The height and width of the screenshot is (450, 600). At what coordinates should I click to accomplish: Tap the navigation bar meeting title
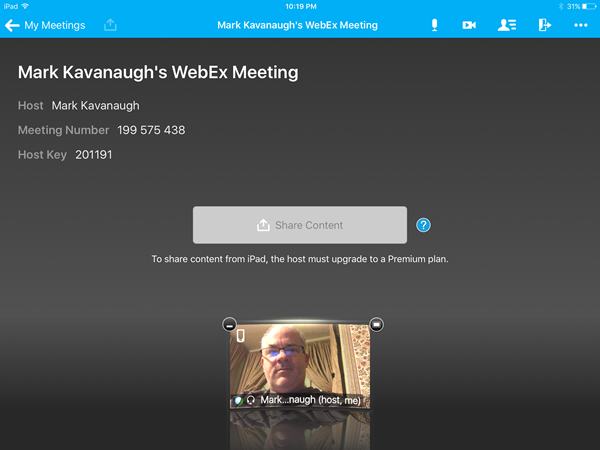tap(297, 25)
